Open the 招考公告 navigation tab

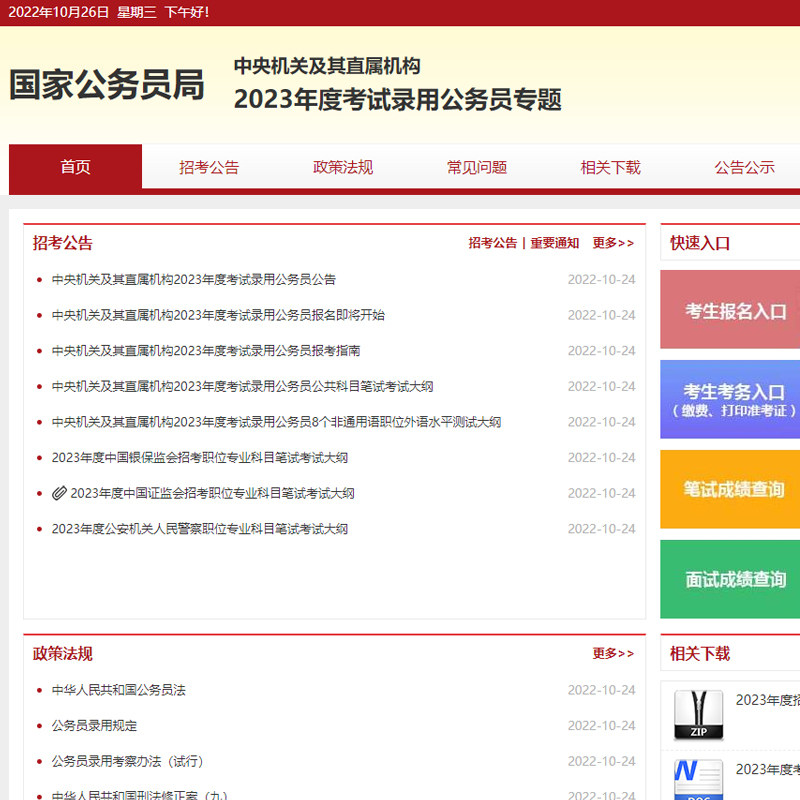coord(209,167)
